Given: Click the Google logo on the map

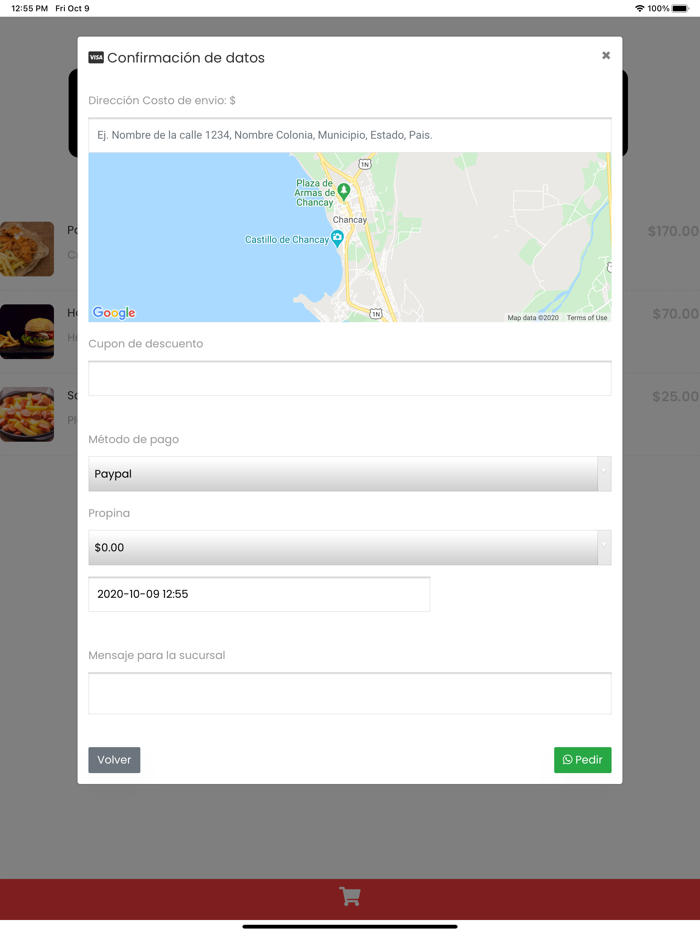Looking at the screenshot, I should point(114,313).
